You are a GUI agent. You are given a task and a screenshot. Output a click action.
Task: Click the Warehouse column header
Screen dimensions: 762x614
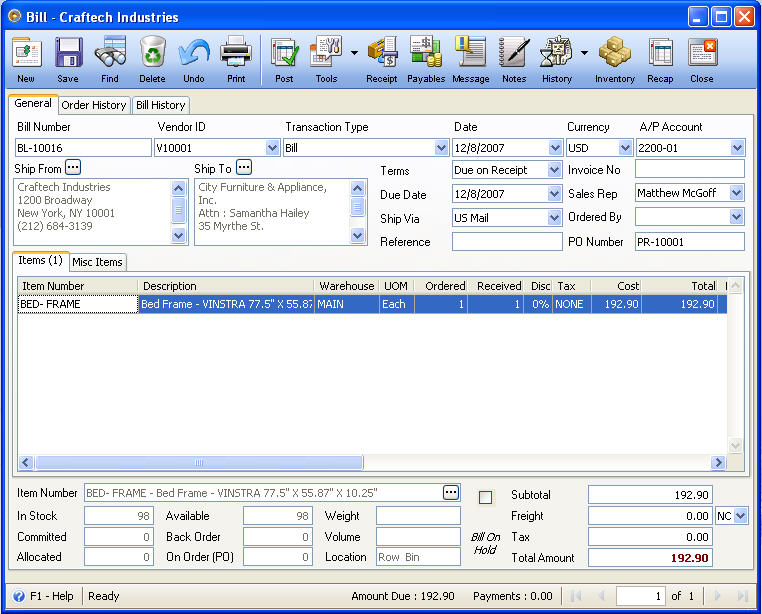(347, 286)
